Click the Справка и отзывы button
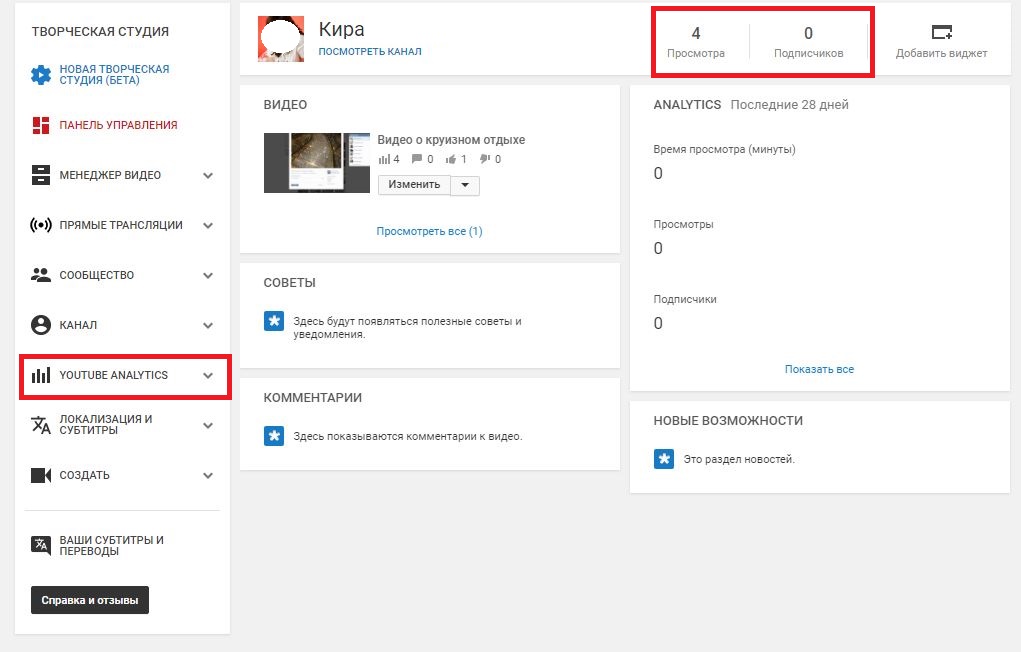Screen dimensions: 1021x652 point(90,601)
